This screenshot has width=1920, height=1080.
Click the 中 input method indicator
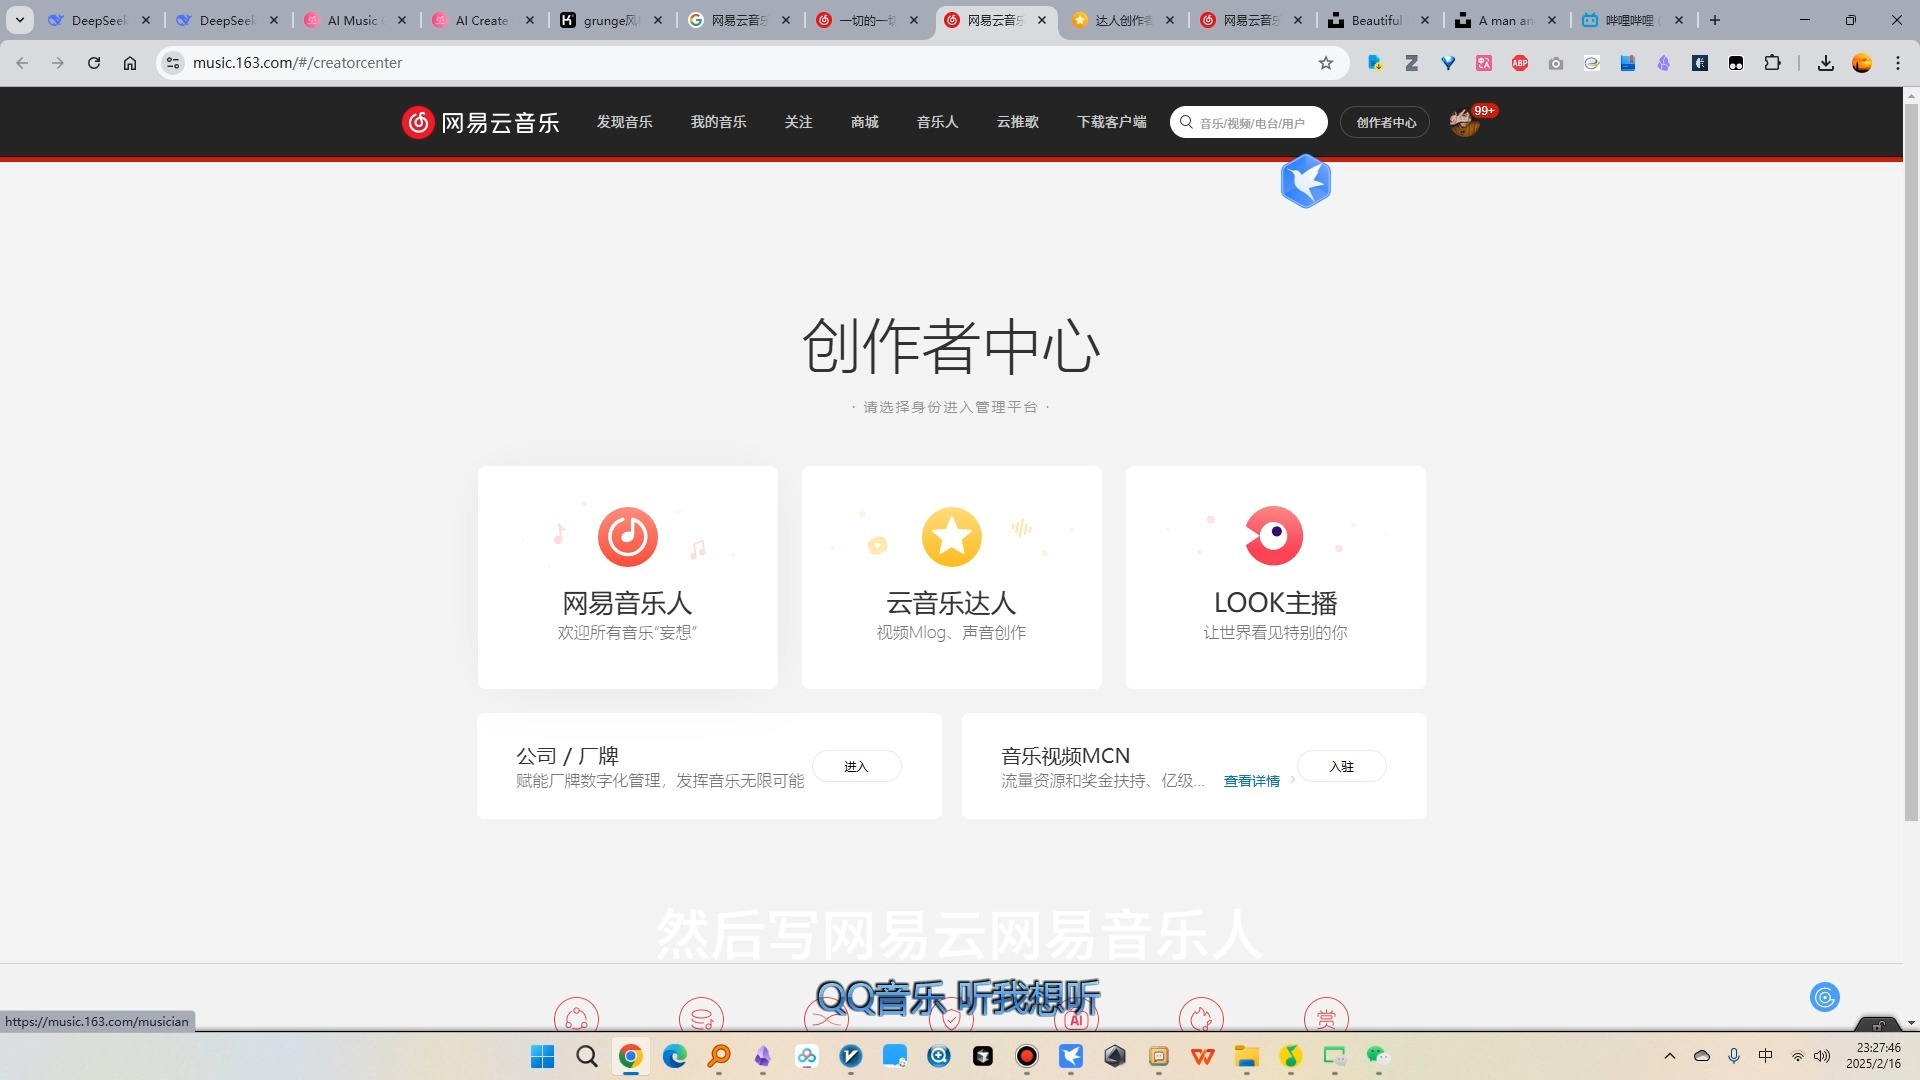click(x=1765, y=1056)
